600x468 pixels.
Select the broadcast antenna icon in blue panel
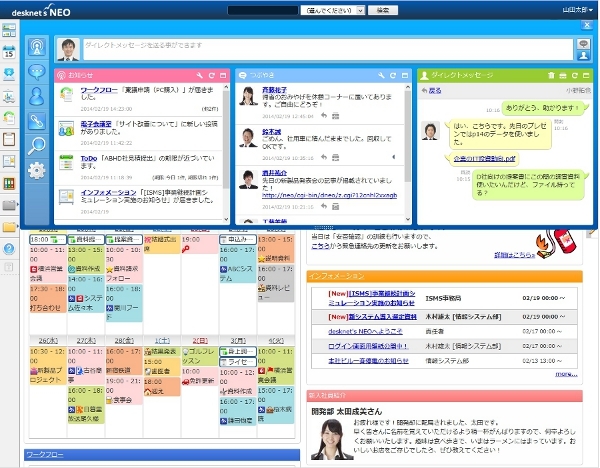[x=37, y=47]
